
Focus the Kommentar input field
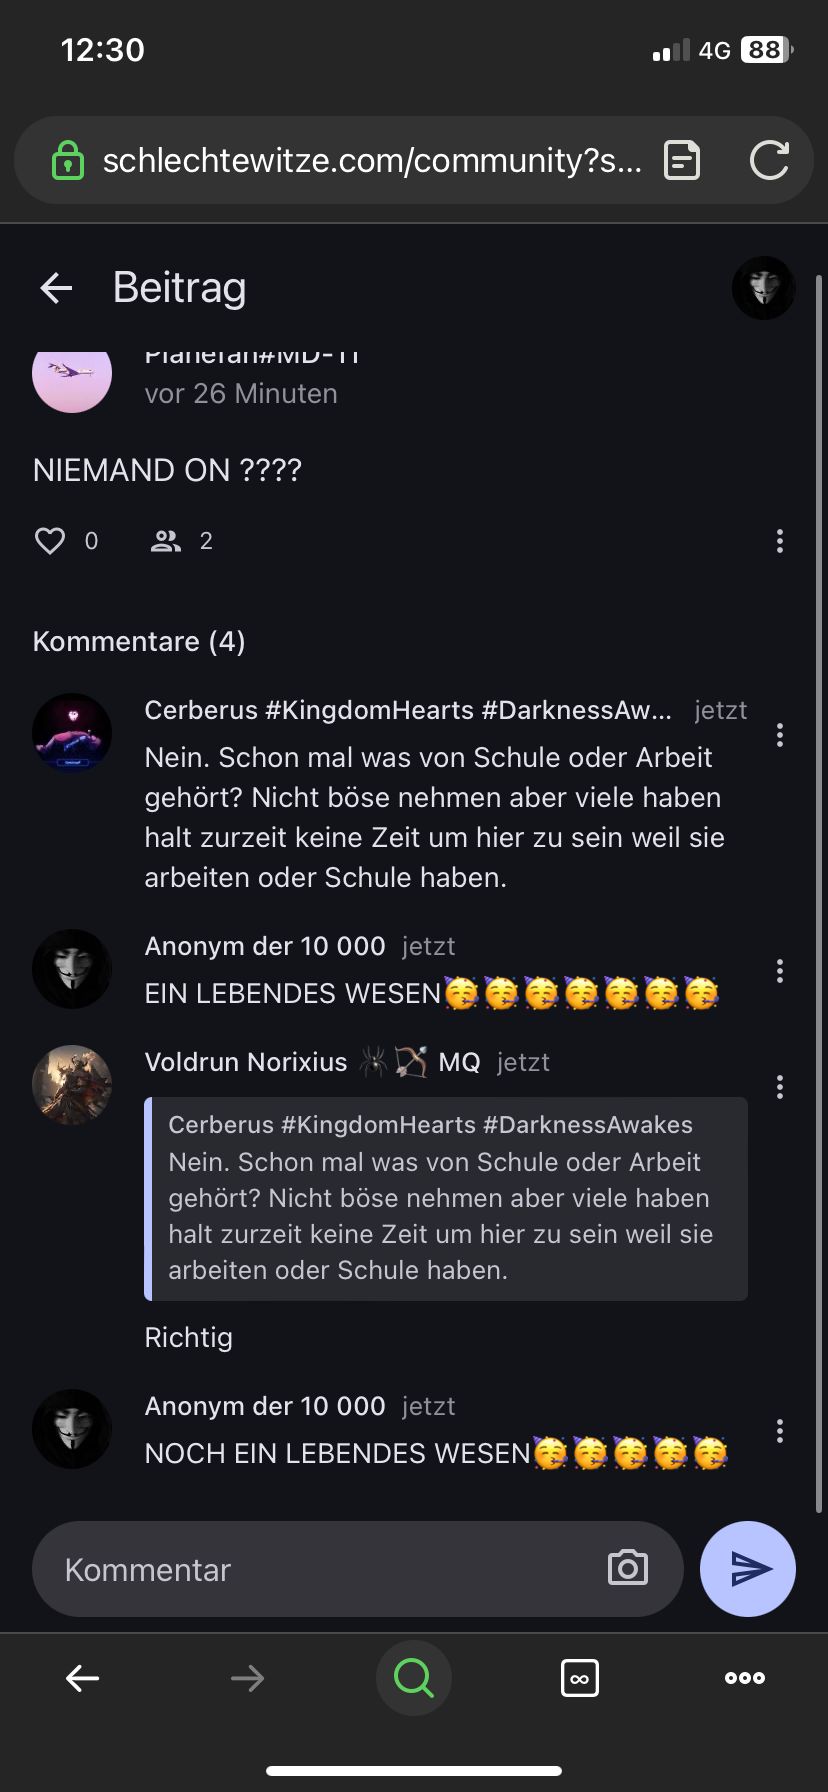pyautogui.click(x=320, y=1569)
